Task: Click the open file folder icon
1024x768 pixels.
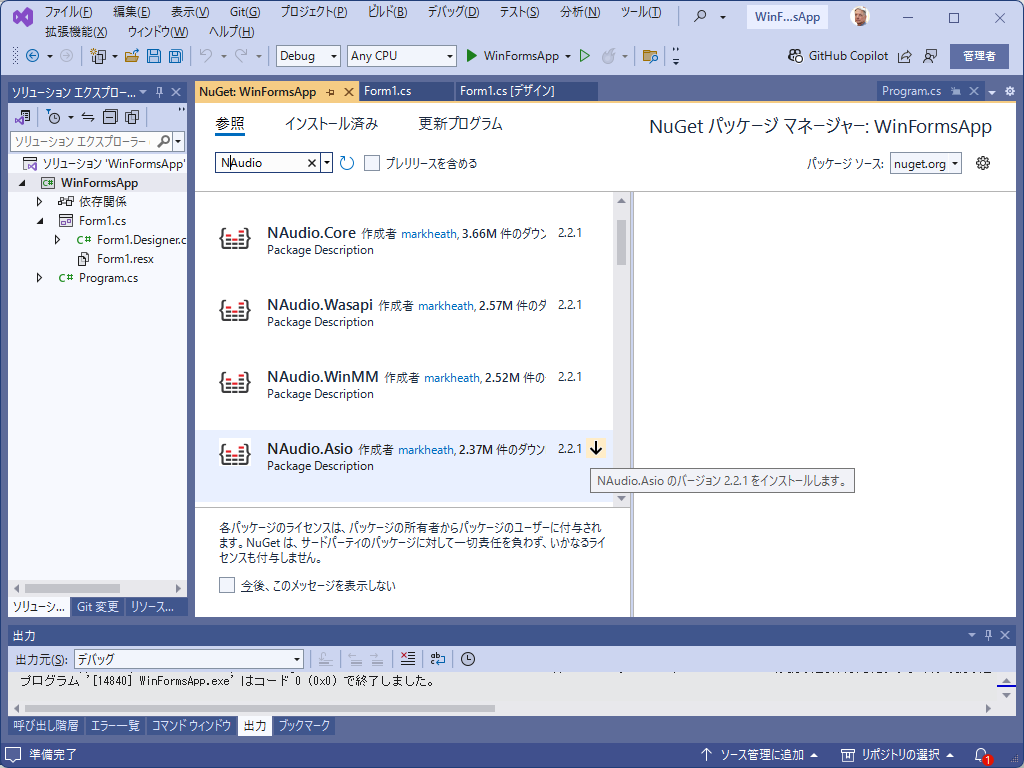Action: point(132,56)
